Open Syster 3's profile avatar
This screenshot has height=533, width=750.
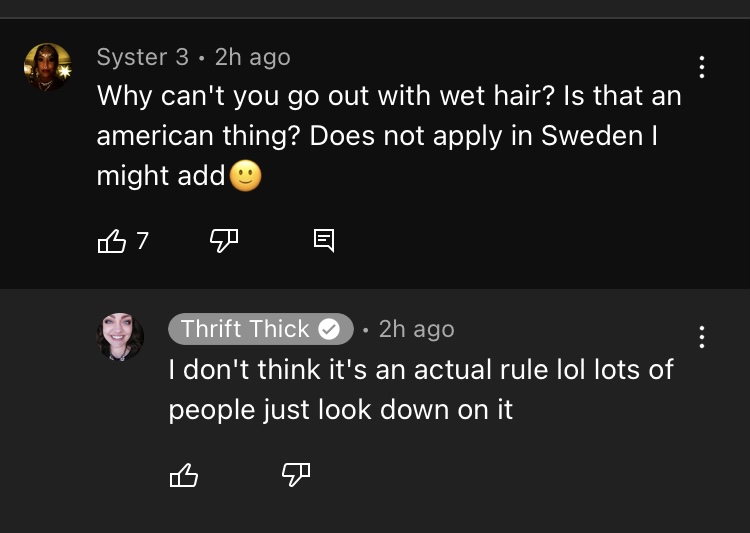click(x=48, y=67)
